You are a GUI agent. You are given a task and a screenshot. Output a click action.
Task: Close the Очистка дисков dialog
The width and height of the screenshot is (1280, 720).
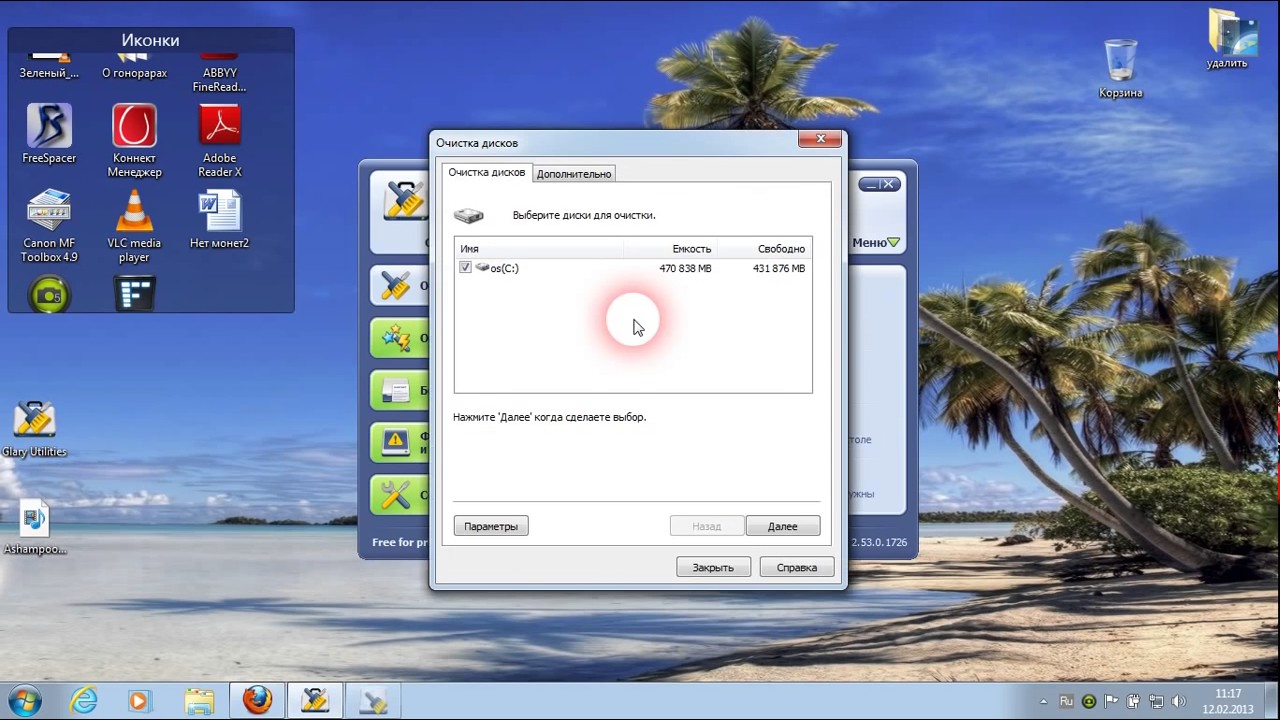[x=820, y=139]
